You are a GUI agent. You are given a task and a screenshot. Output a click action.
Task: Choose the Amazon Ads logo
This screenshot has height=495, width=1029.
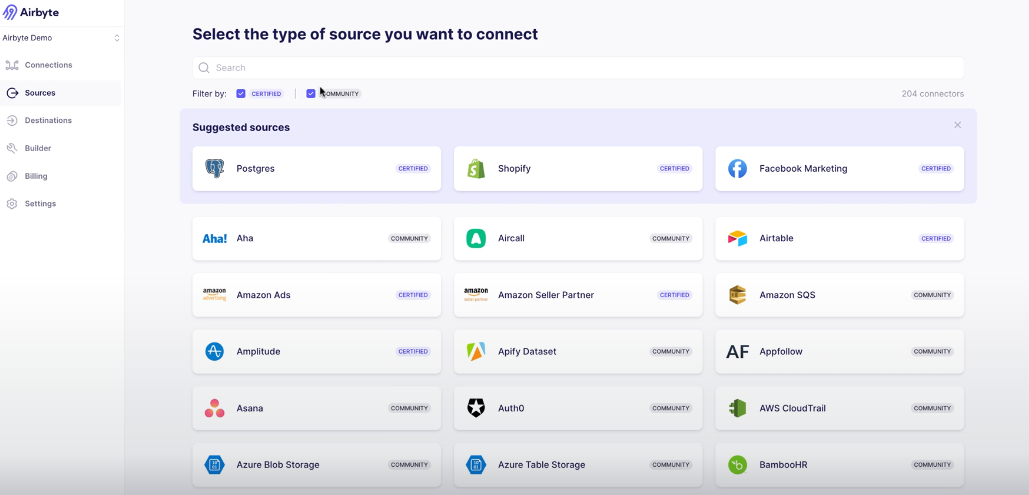click(215, 295)
